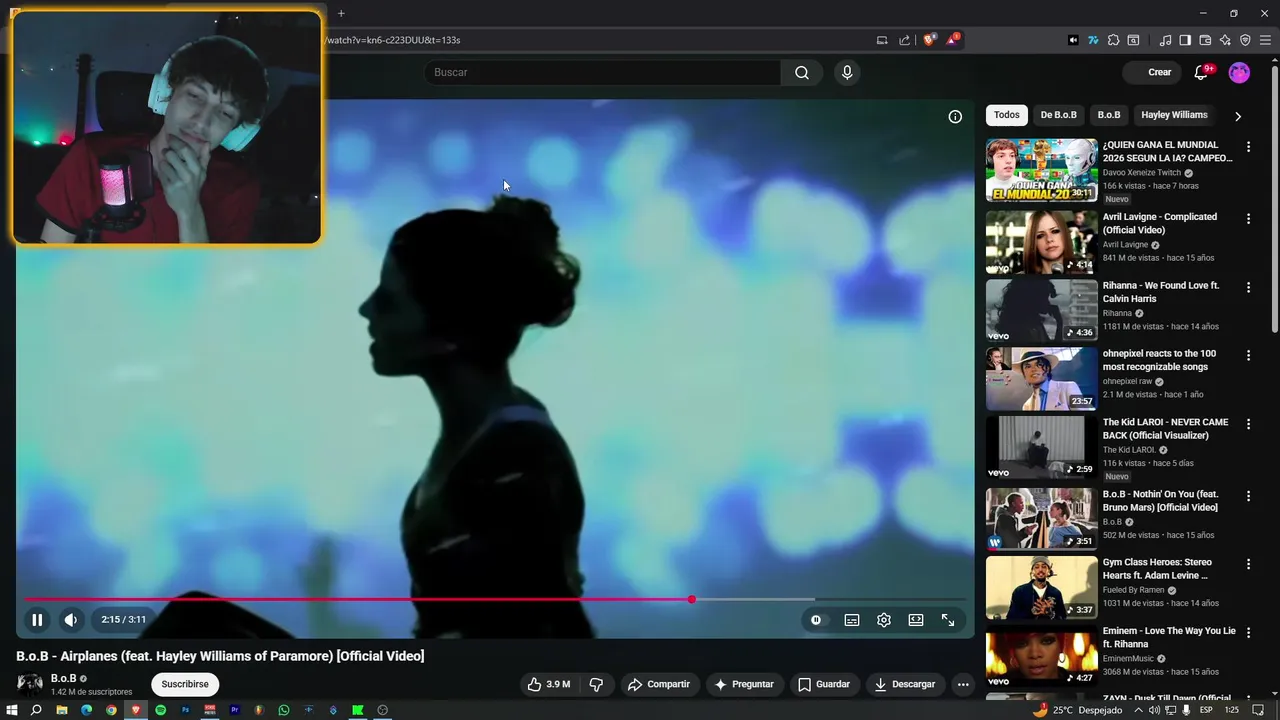1280x720 pixels.
Task: Open a new browser tab
Action: coord(341,13)
